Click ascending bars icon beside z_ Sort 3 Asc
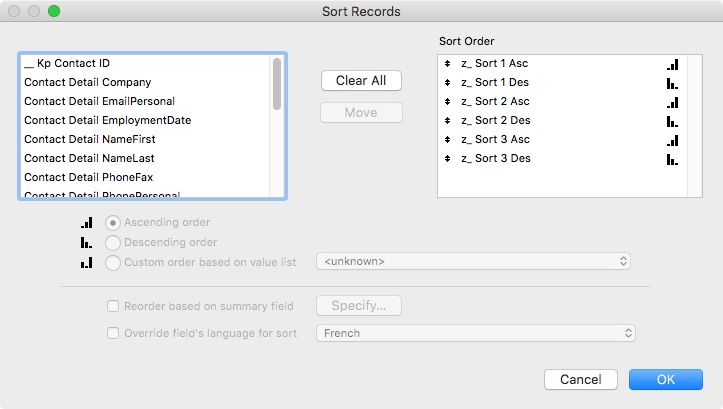This screenshot has height=409, width=723. pyautogui.click(x=672, y=140)
